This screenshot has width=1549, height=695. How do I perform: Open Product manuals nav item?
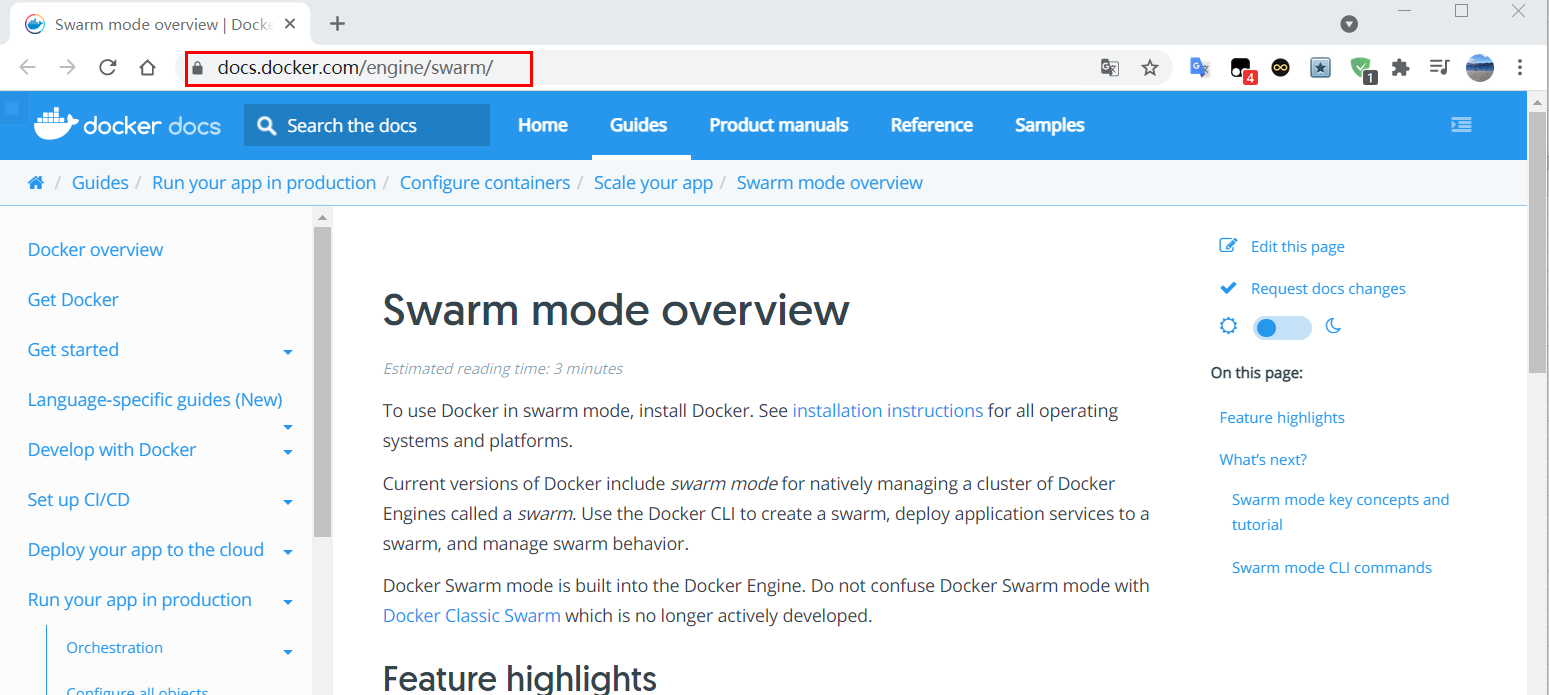click(x=779, y=125)
